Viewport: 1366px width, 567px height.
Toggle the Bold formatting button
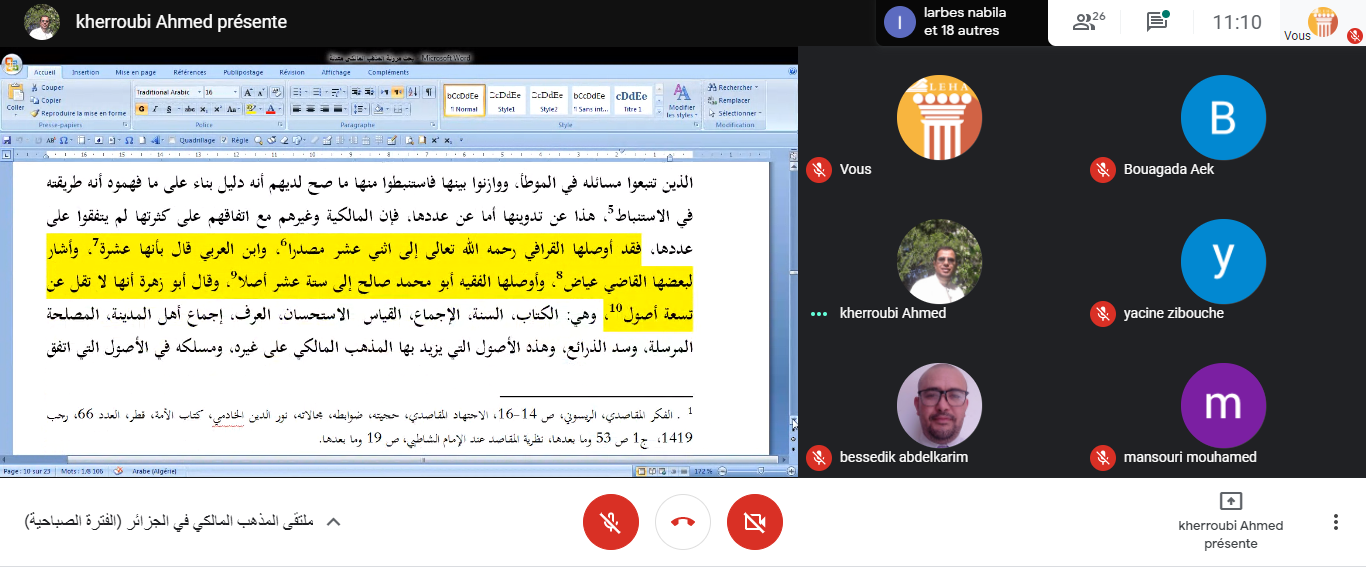141,108
